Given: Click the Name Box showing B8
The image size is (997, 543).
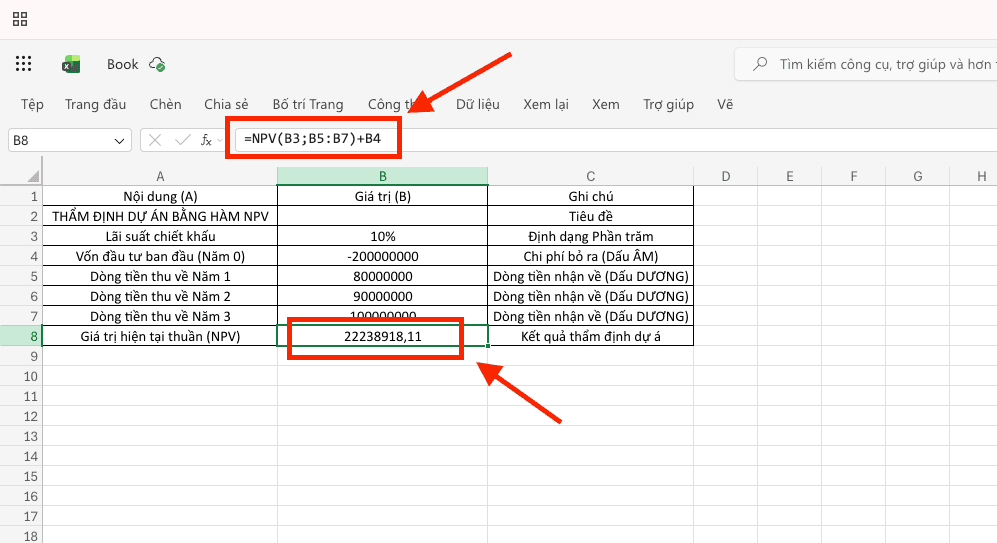Looking at the screenshot, I should [x=69, y=141].
